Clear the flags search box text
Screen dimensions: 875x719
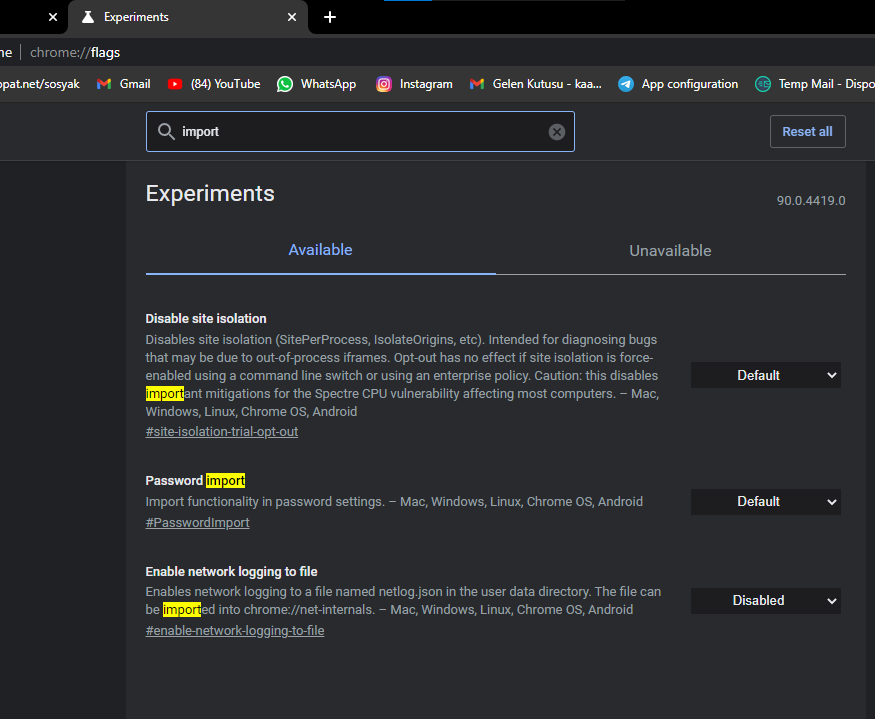(x=557, y=132)
